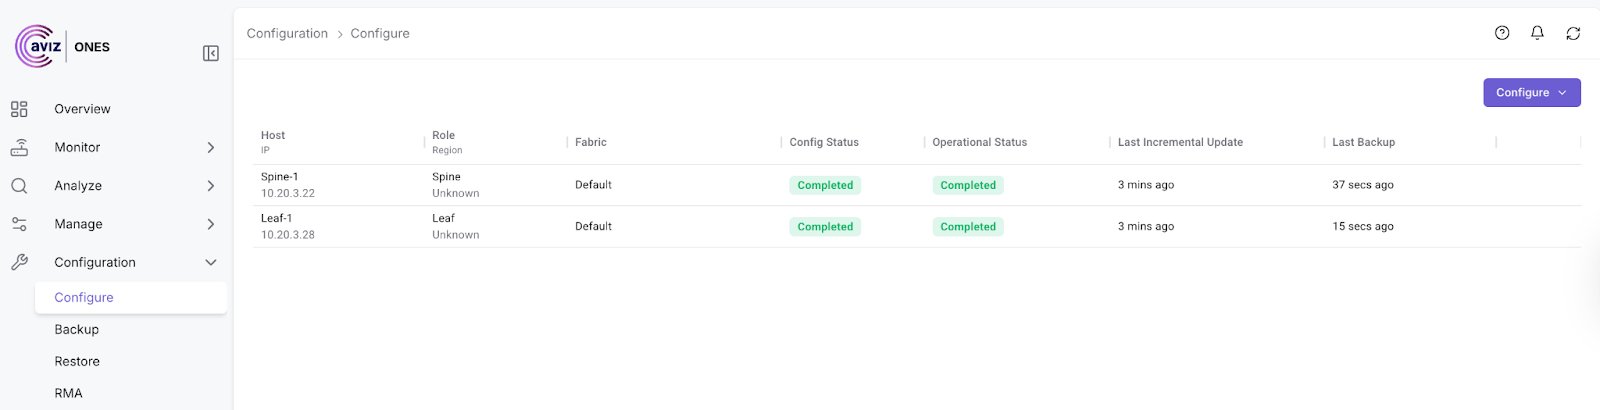Click the refresh icon
Viewport: 1600px width, 410px height.
pos(1573,33)
